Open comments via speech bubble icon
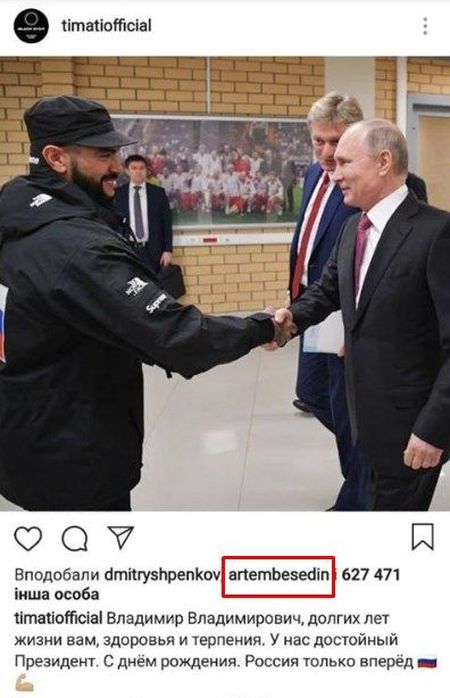Viewport: 450px width, 698px height. coord(75,539)
